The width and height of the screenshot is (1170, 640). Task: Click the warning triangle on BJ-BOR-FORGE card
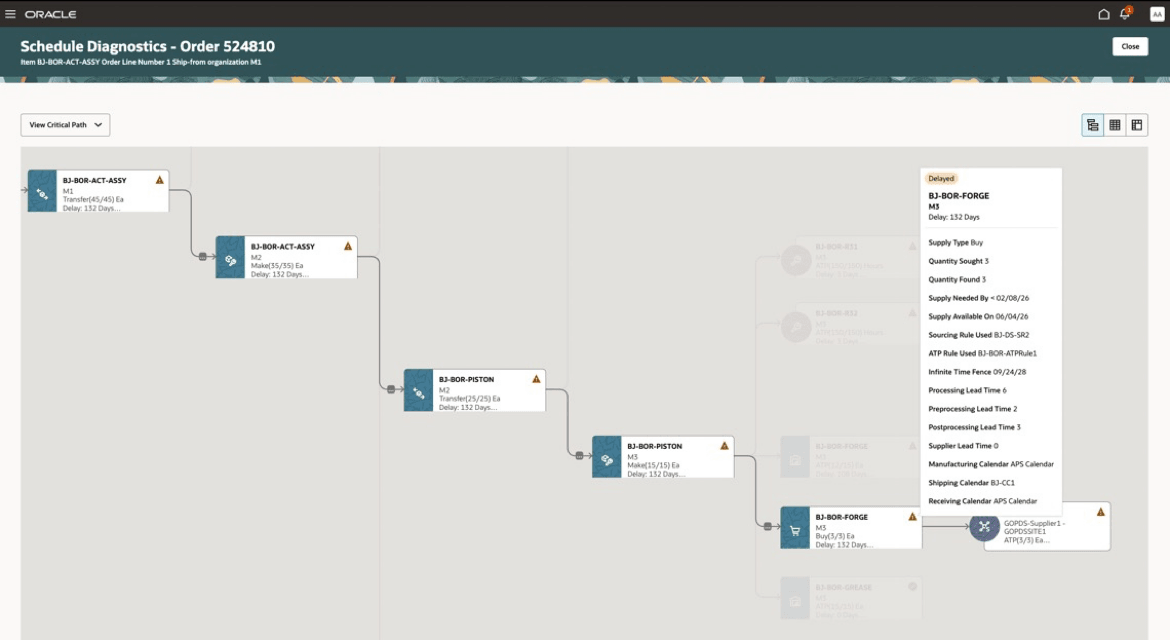point(911,516)
